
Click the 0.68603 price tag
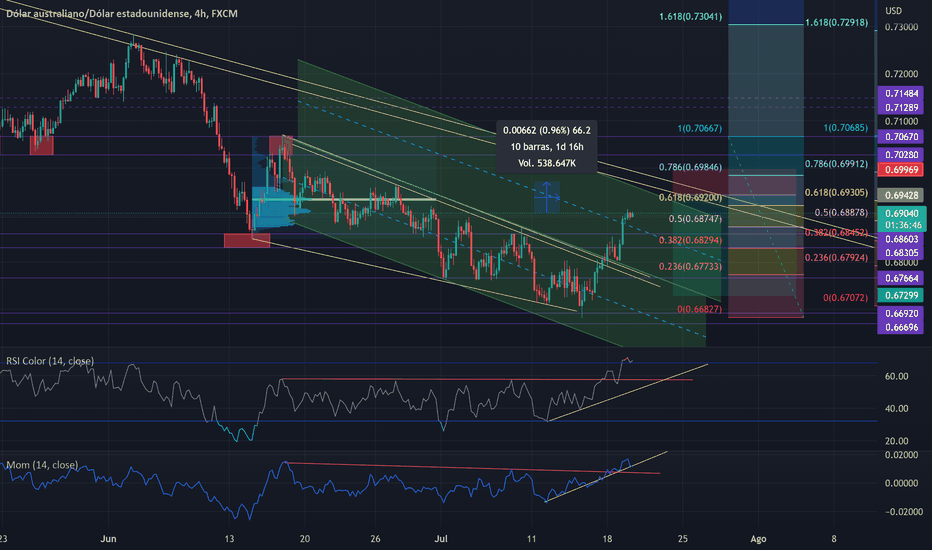pos(900,239)
